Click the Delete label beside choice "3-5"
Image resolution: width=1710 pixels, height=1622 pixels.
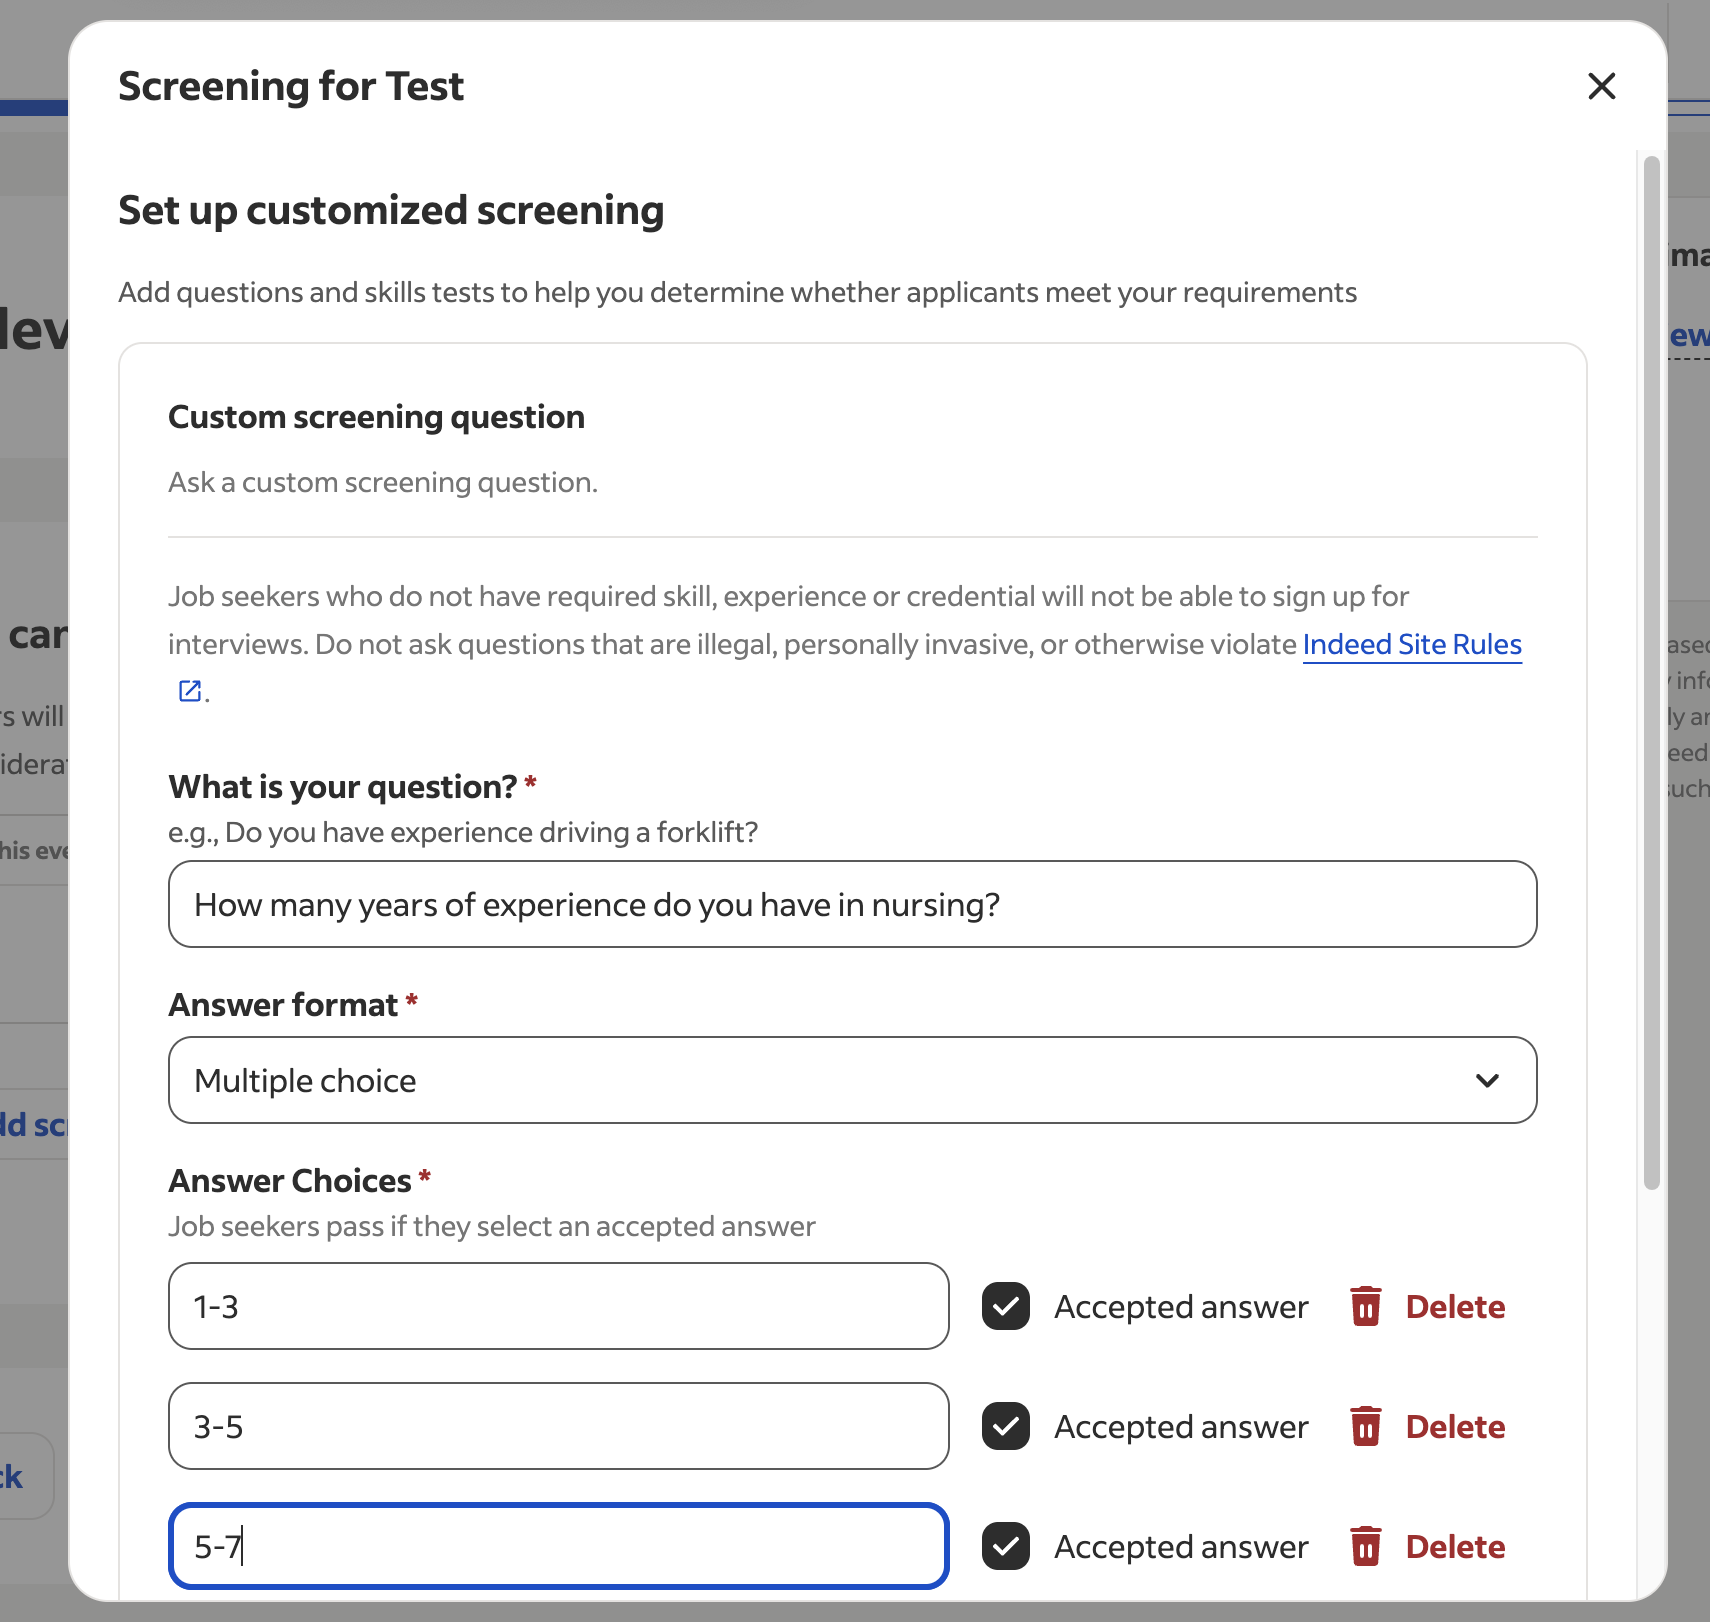tap(1455, 1427)
